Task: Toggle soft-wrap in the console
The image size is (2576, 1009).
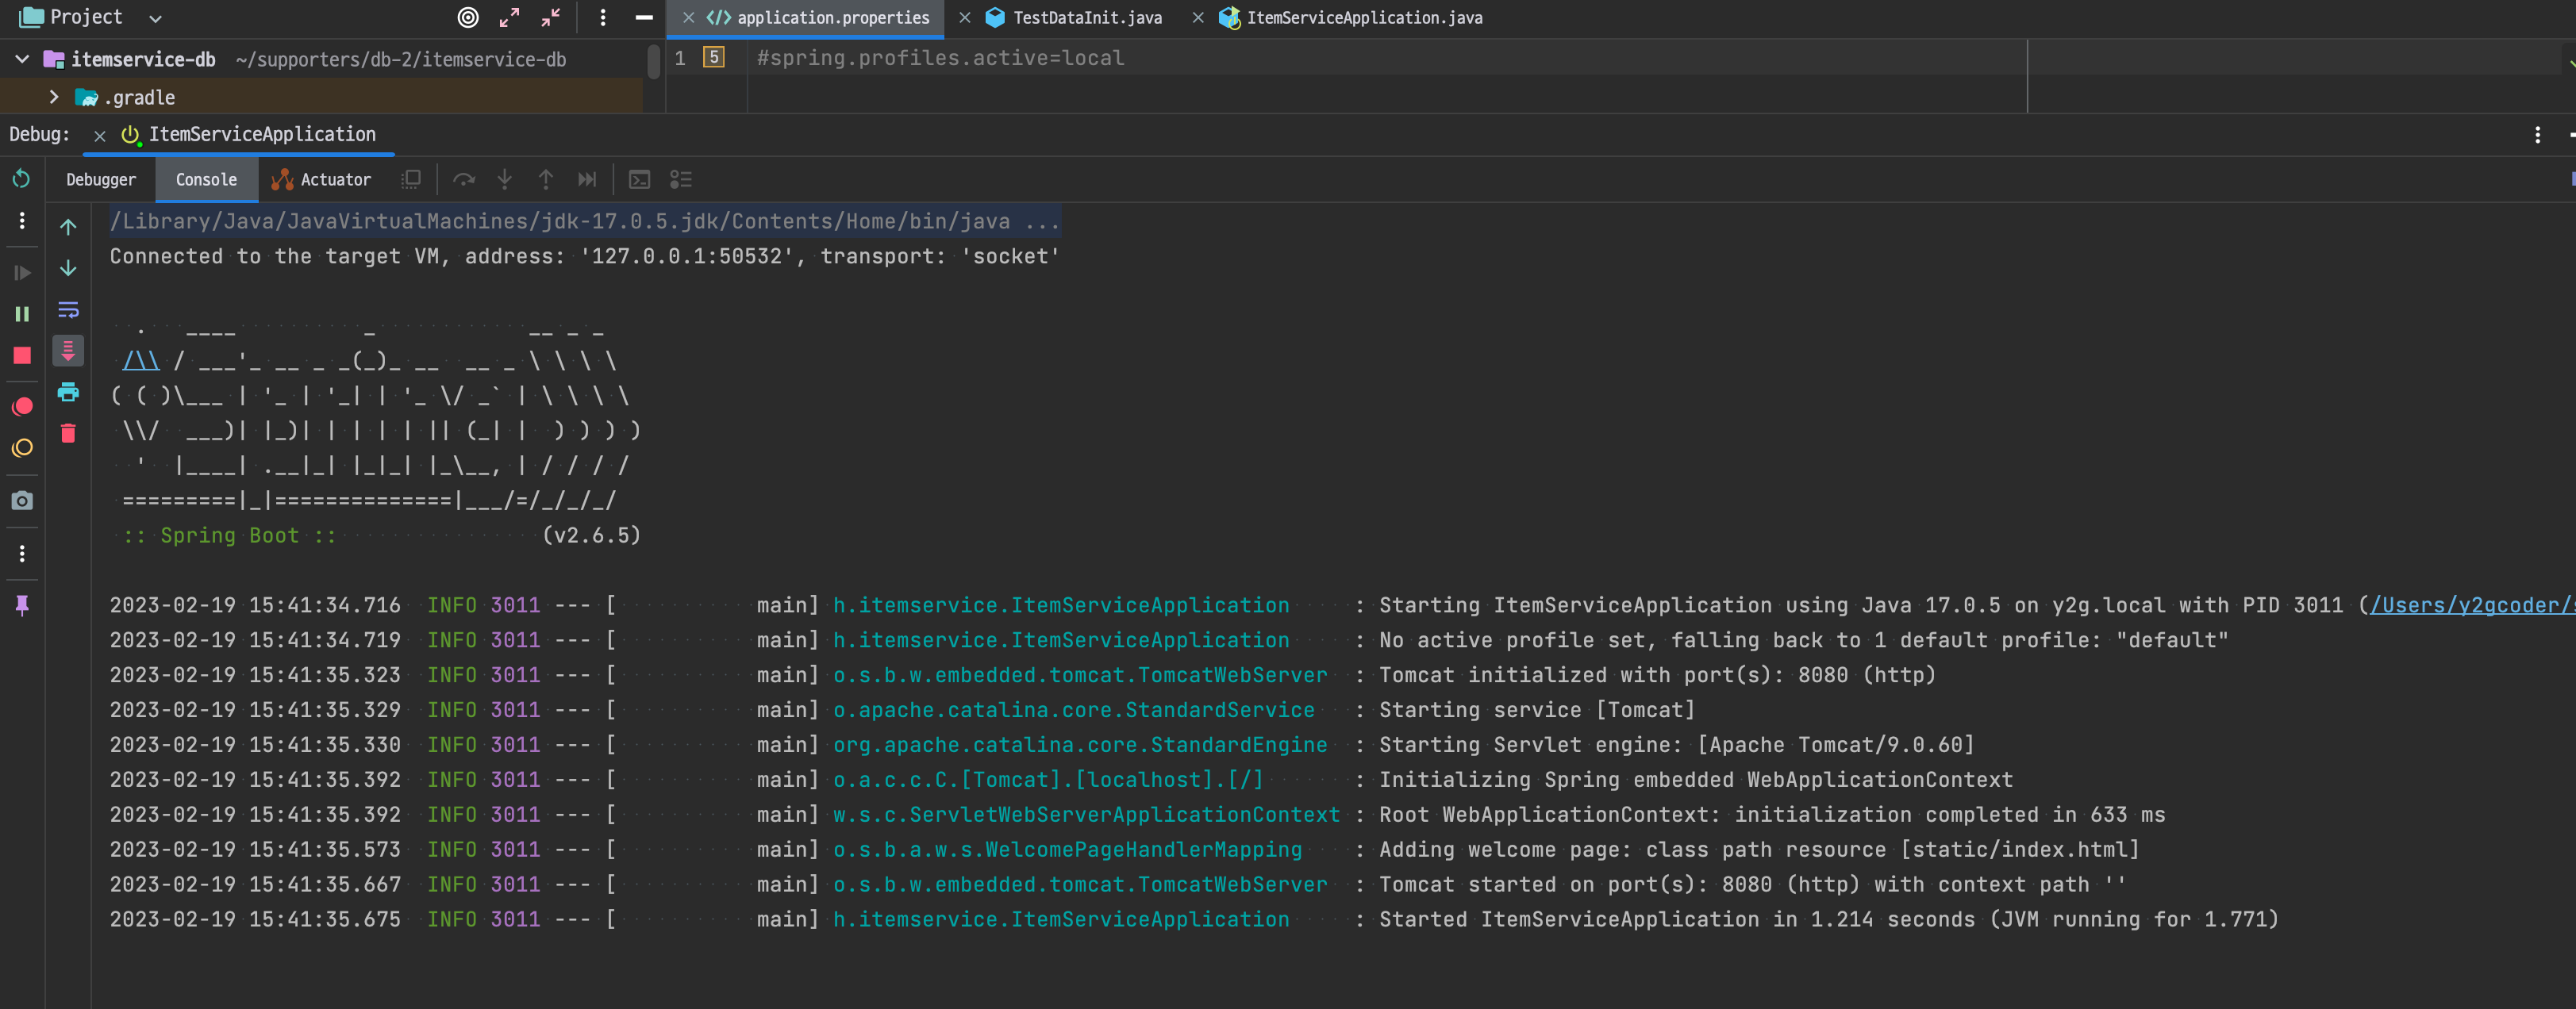Action: click(68, 310)
